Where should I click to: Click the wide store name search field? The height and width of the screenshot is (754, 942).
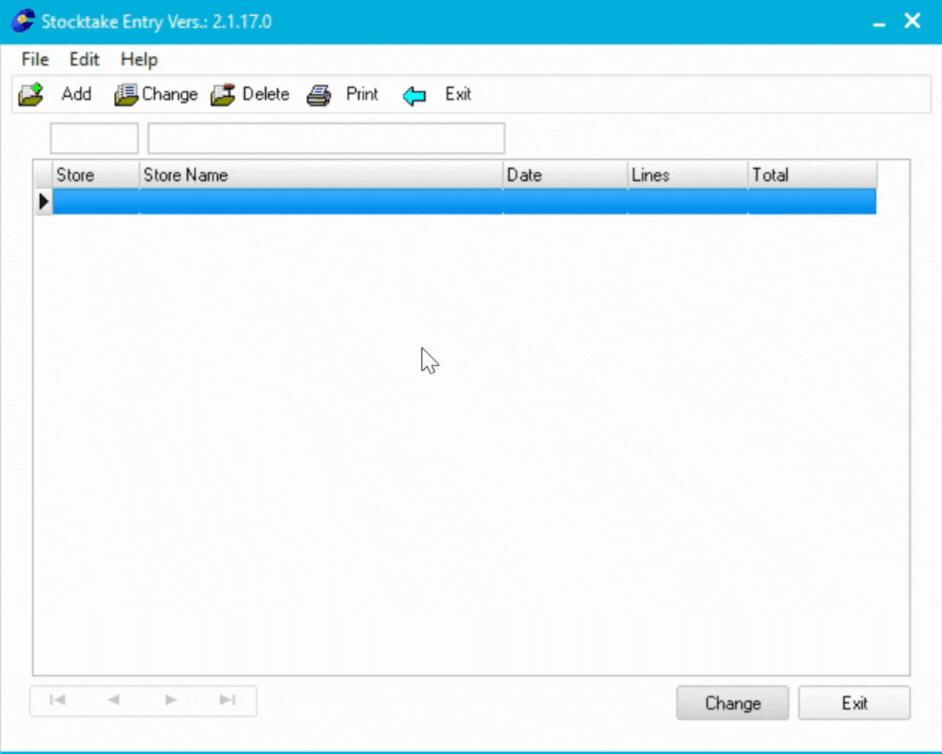click(326, 138)
